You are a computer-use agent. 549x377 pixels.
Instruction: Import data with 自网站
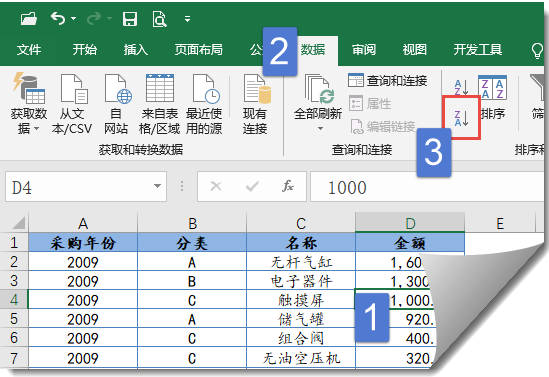[116, 104]
